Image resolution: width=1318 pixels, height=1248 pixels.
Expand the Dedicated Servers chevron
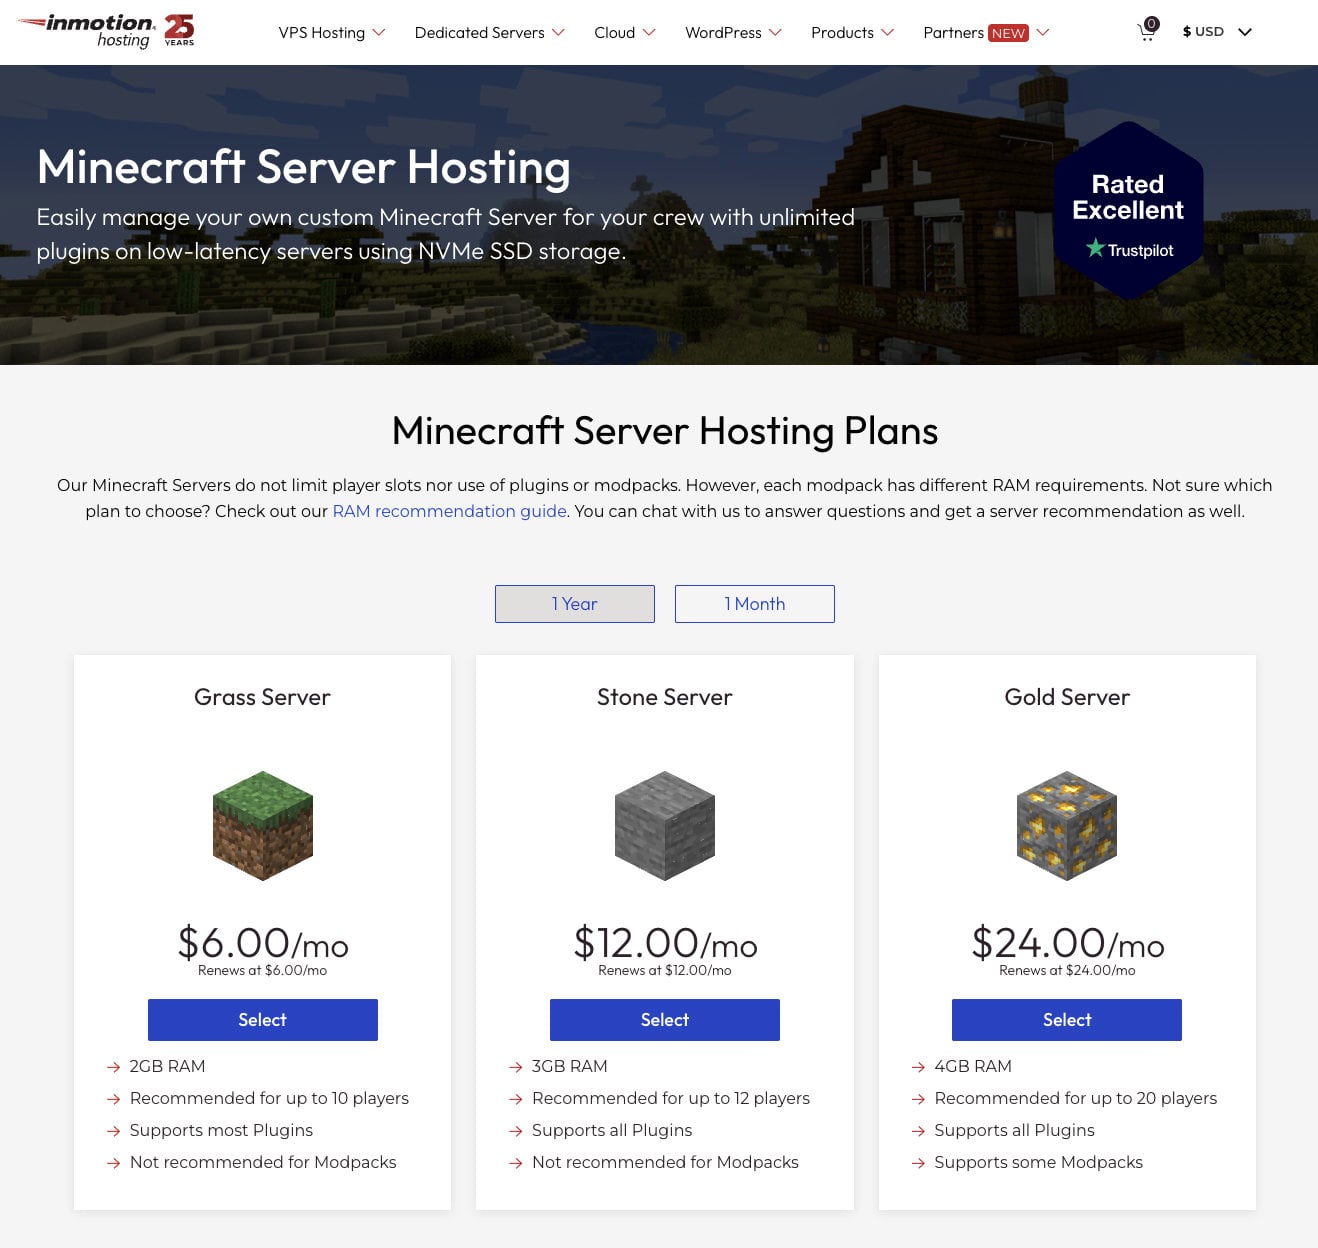coord(558,32)
